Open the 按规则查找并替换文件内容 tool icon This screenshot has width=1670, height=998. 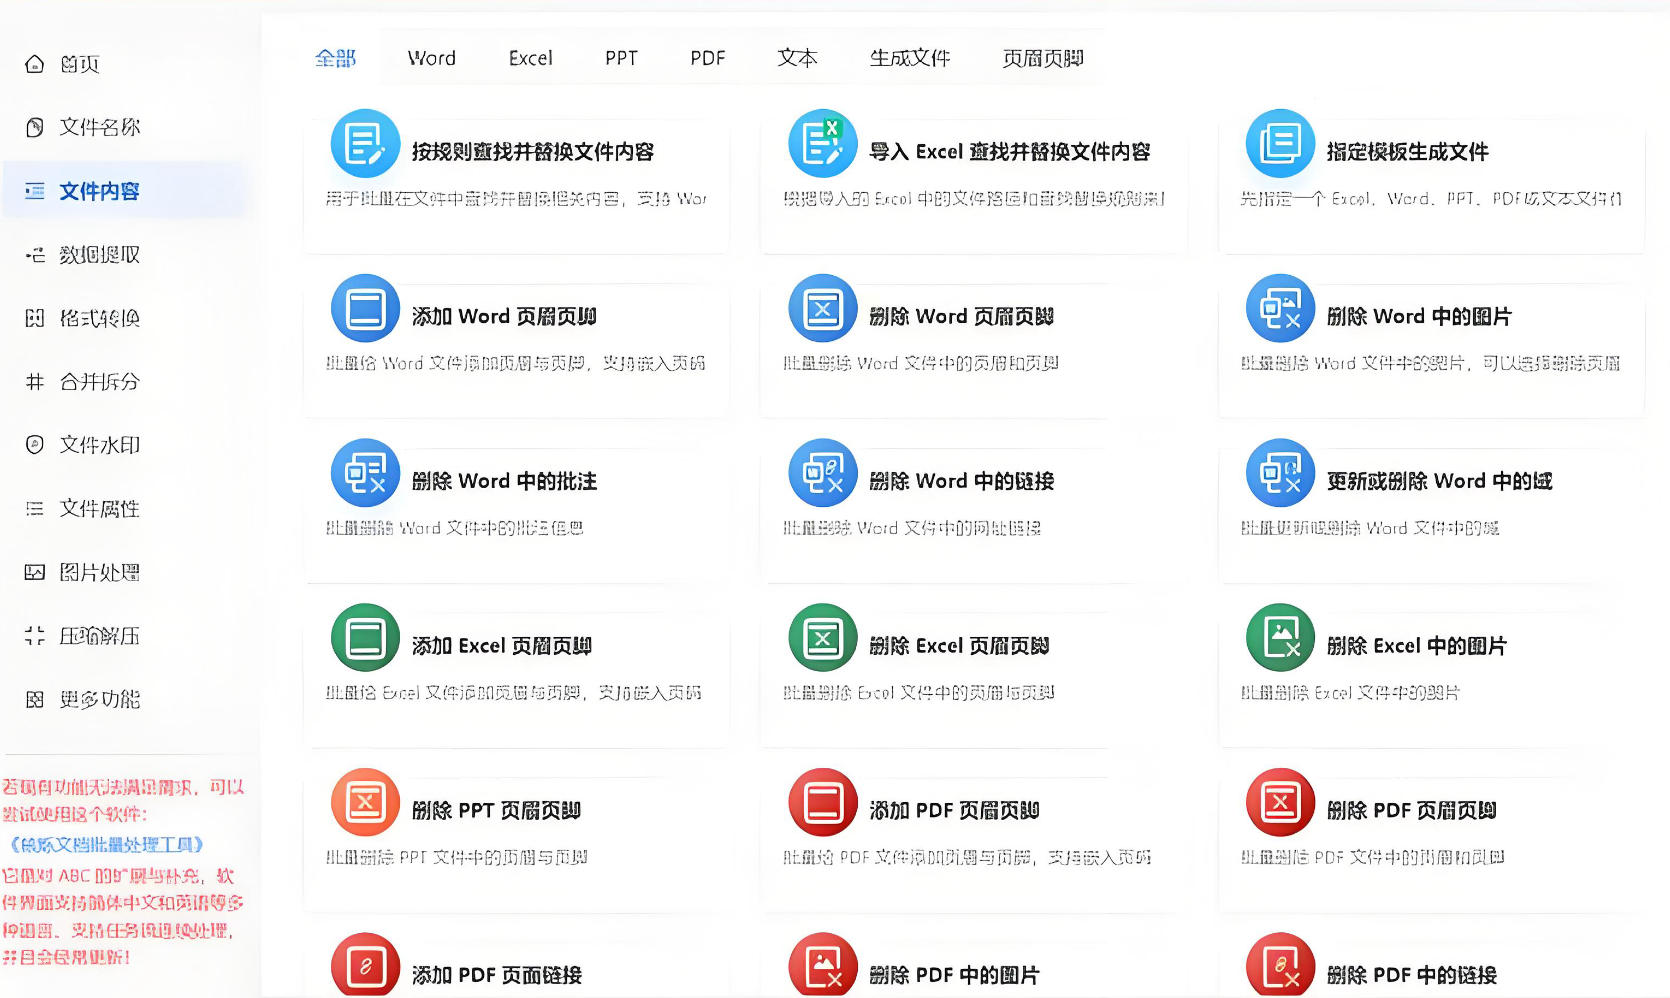[x=366, y=144]
